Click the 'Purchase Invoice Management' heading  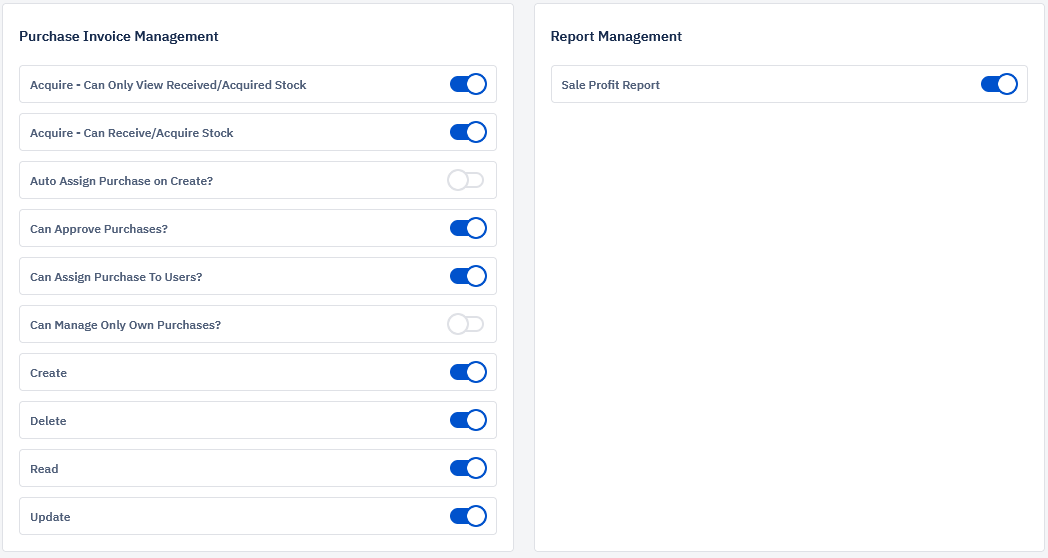(118, 36)
